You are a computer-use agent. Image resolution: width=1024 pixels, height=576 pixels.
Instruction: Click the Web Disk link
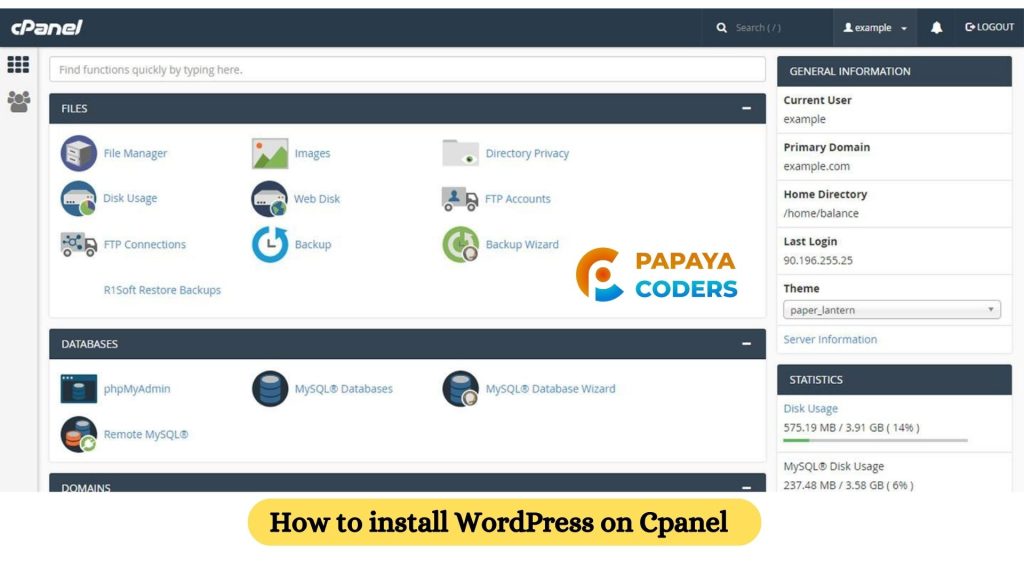coord(317,199)
